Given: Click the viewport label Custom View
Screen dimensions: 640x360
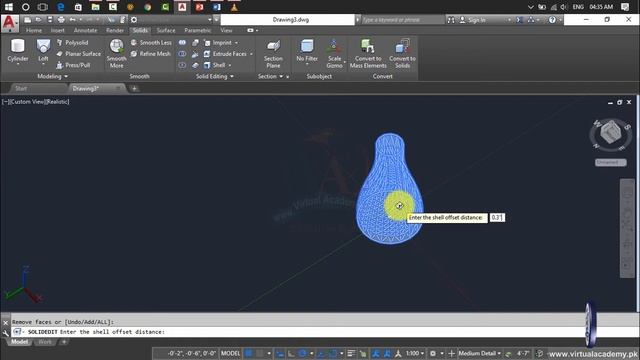Looking at the screenshot, I should coord(28,102).
